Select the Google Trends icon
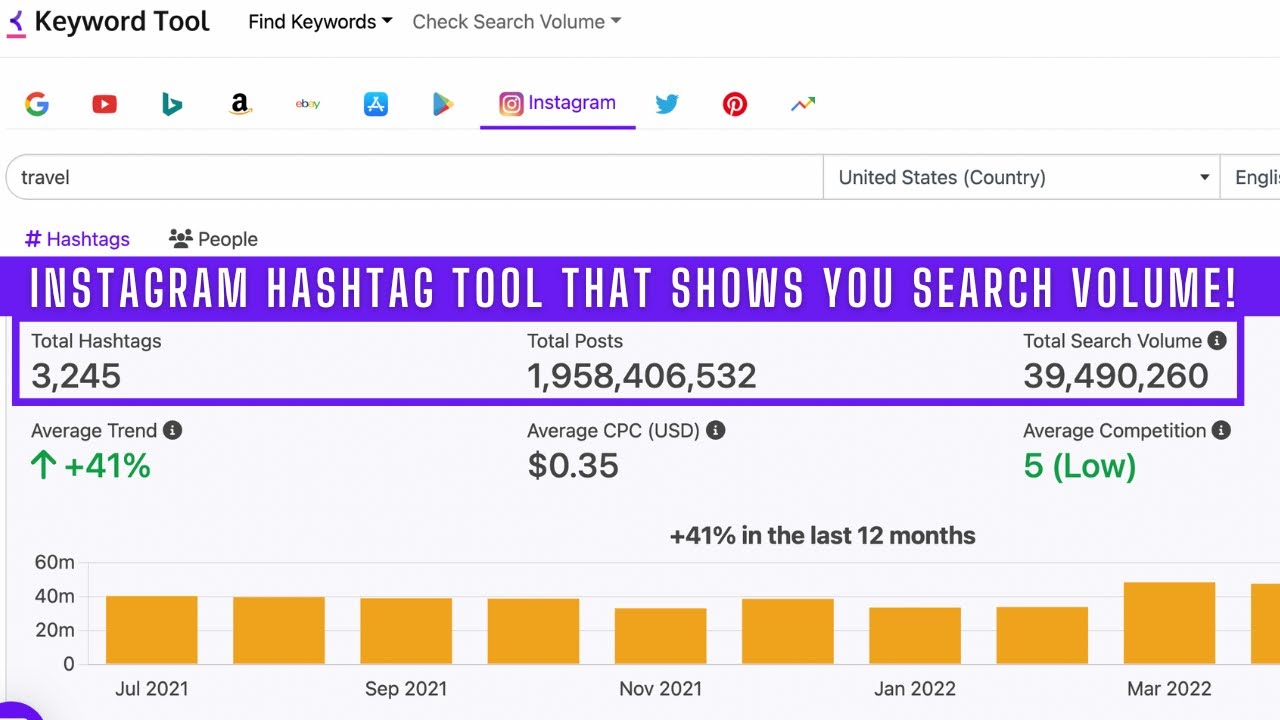1280x720 pixels. coord(803,104)
